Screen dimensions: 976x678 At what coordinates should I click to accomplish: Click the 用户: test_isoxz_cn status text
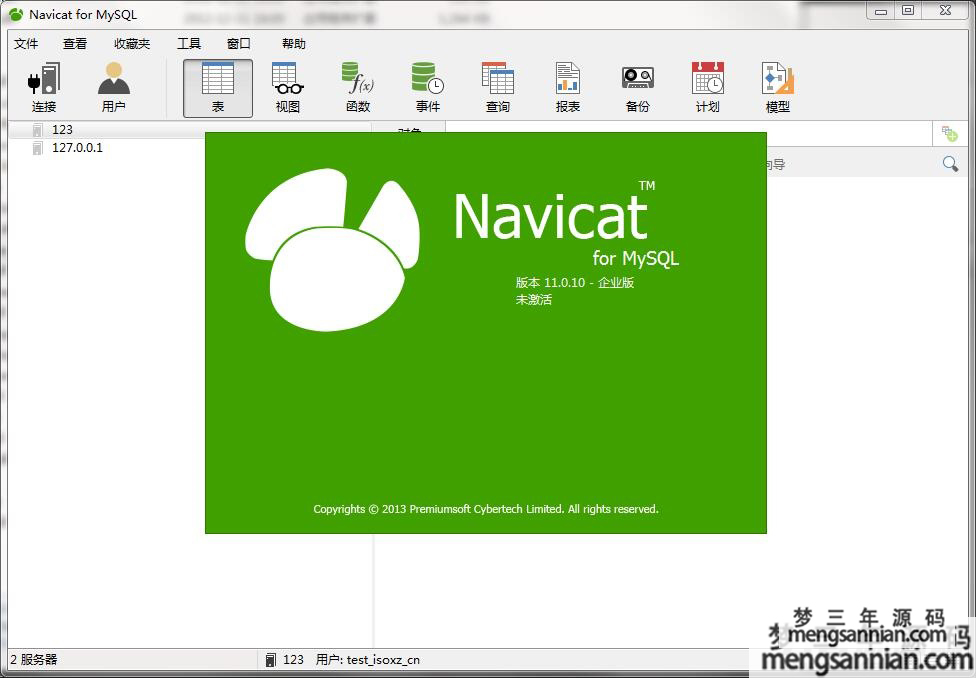(367, 660)
